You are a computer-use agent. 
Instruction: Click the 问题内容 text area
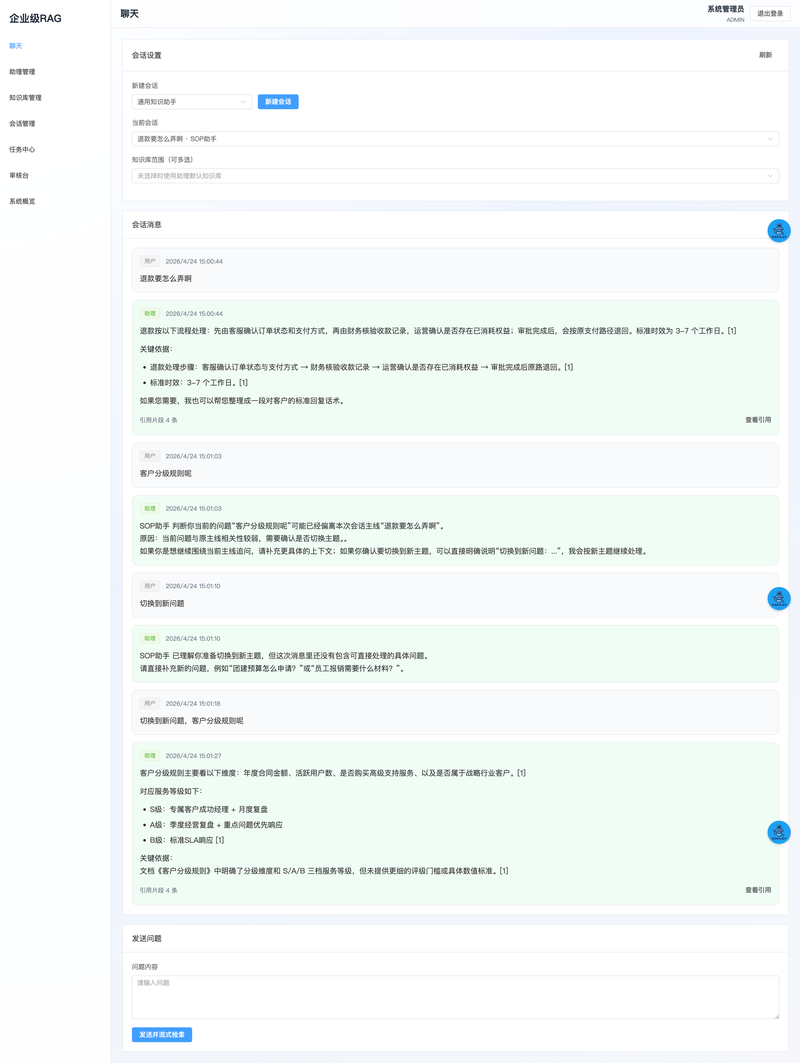pyautogui.click(x=455, y=997)
